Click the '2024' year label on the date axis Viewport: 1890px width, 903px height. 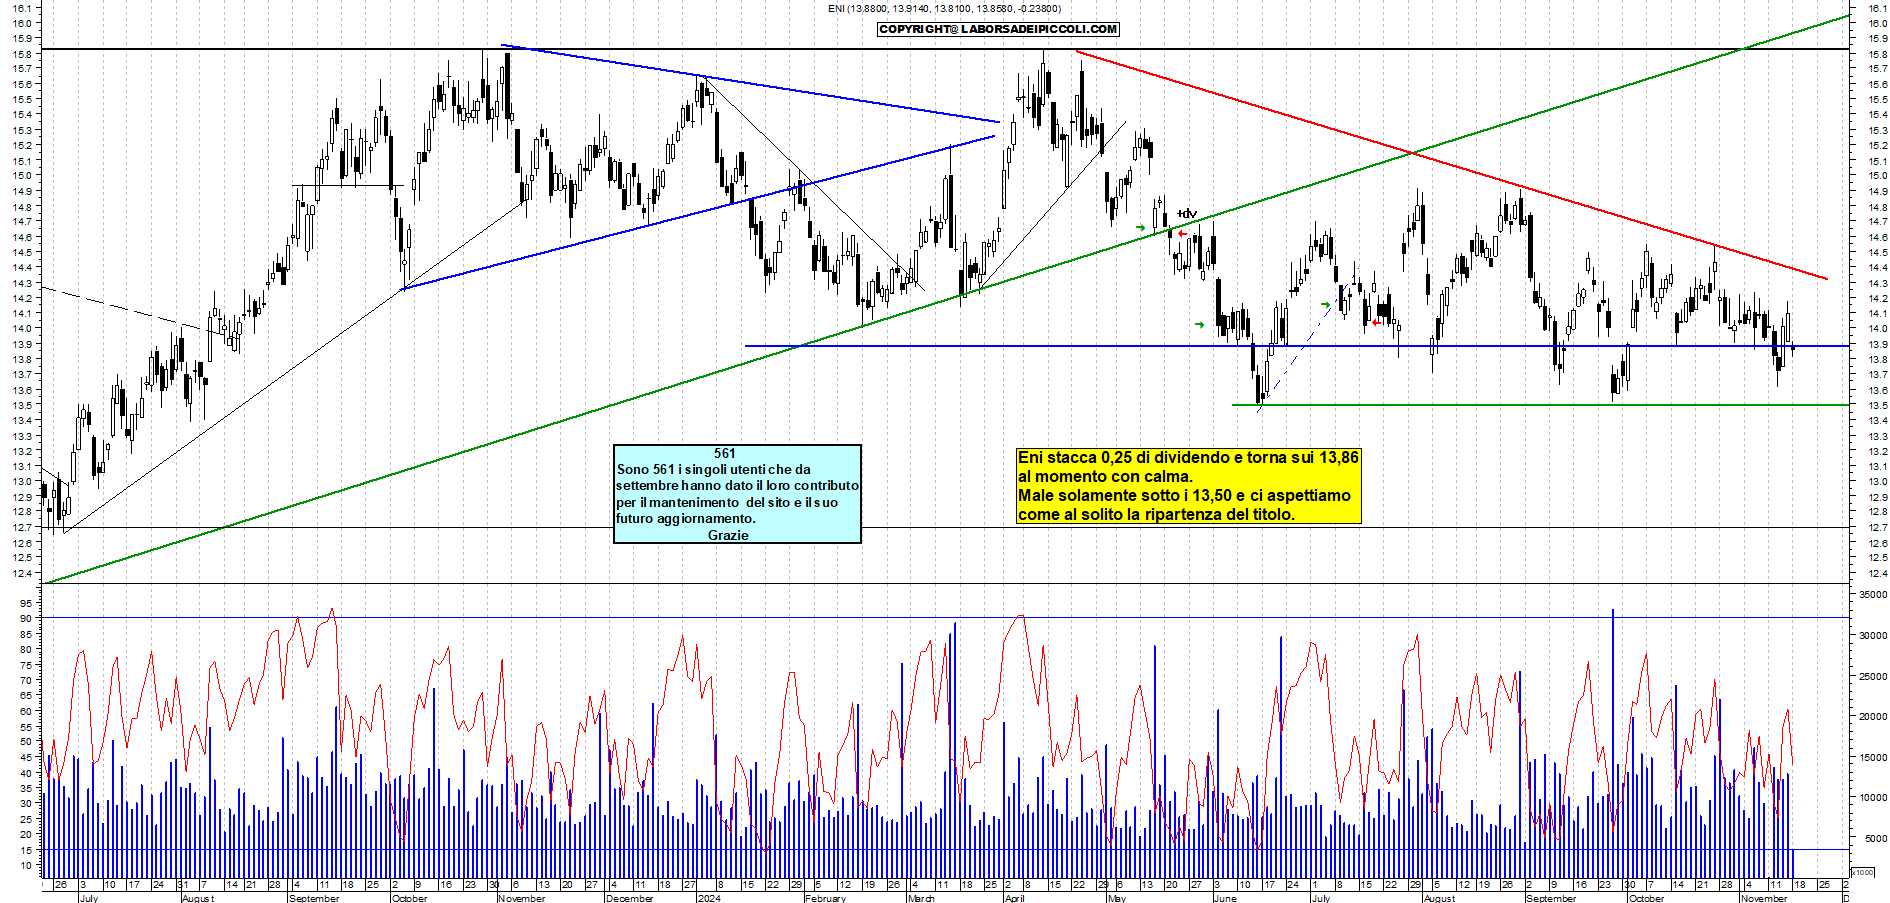tap(708, 898)
